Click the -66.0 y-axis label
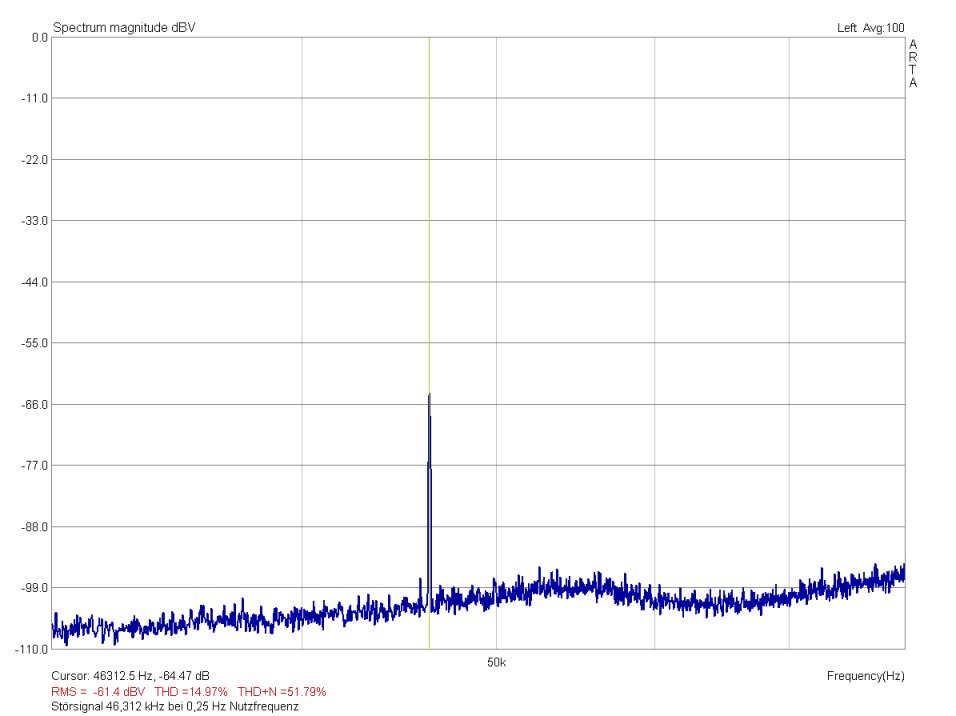This screenshot has height=716, width=956. 37,404
